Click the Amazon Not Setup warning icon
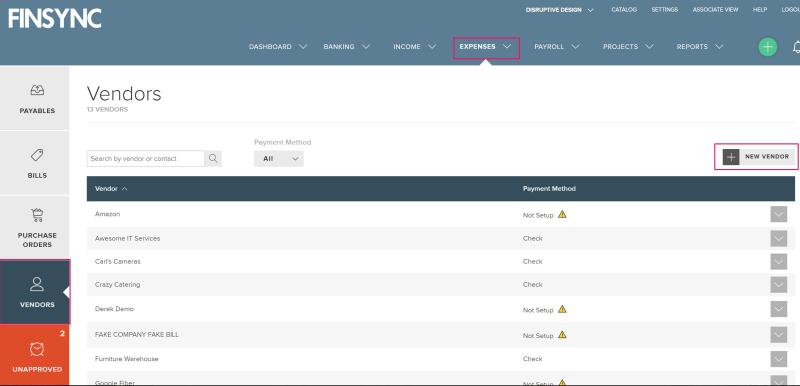Screen dimensions: 800x386 click(x=562, y=214)
